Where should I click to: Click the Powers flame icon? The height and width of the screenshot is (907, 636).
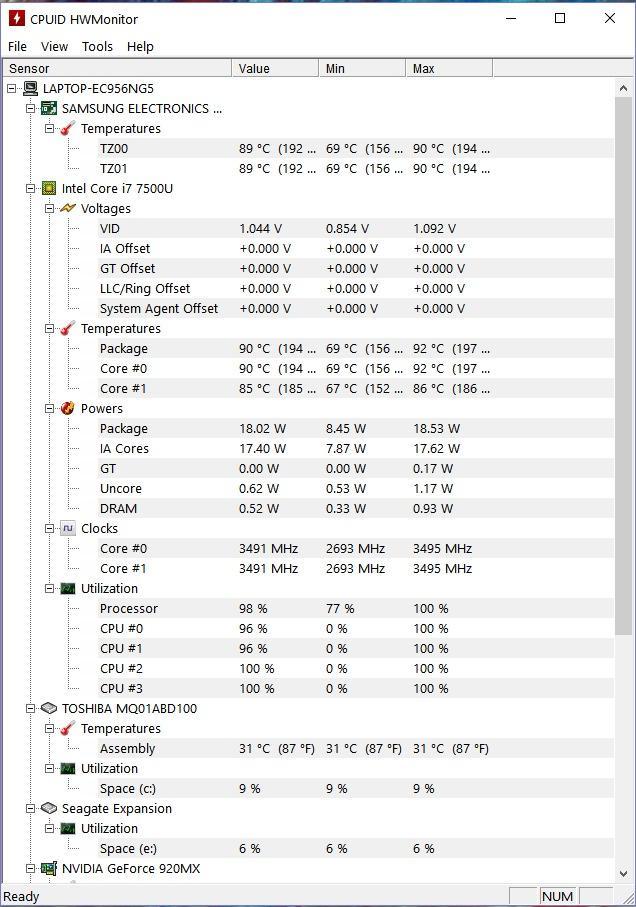(x=68, y=408)
